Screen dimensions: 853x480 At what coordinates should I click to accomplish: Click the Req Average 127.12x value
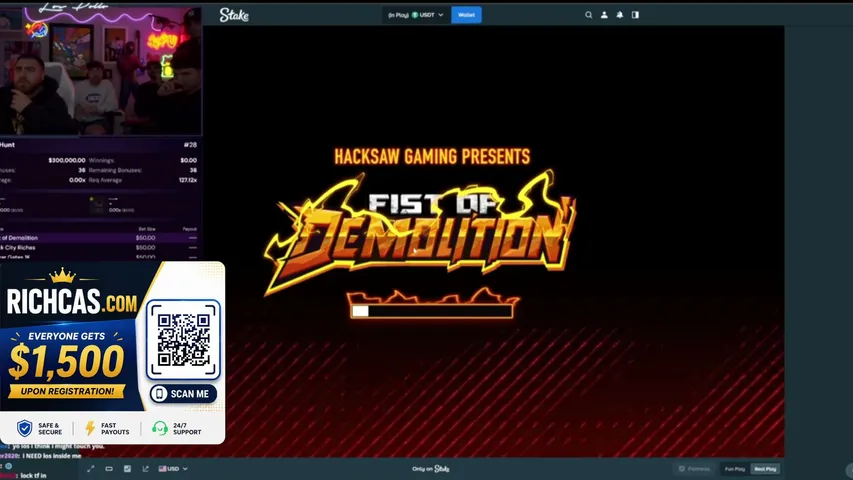pos(188,180)
